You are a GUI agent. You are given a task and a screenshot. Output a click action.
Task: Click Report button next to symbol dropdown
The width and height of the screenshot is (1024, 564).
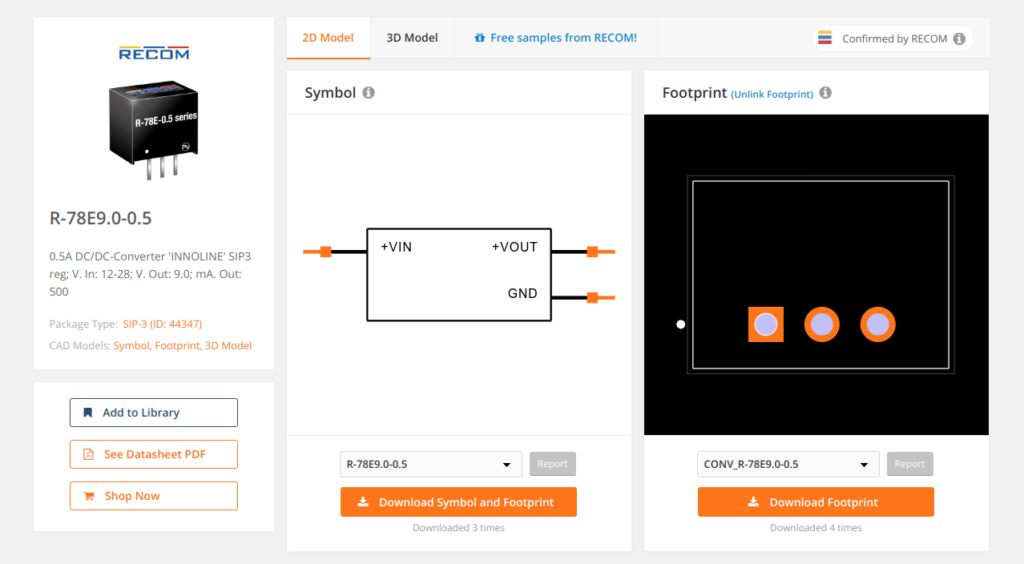point(552,464)
